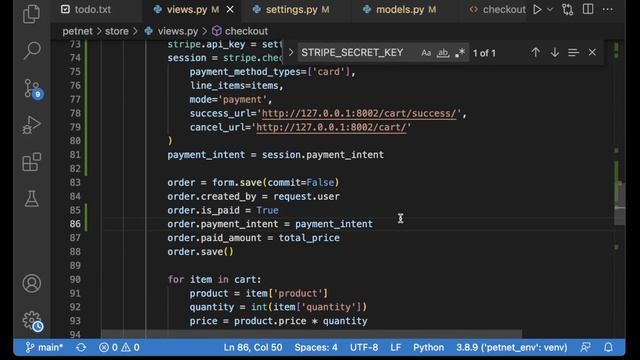Screen dimensions: 640x360
Task: Click the main* branch in status bar
Action: tap(44, 347)
